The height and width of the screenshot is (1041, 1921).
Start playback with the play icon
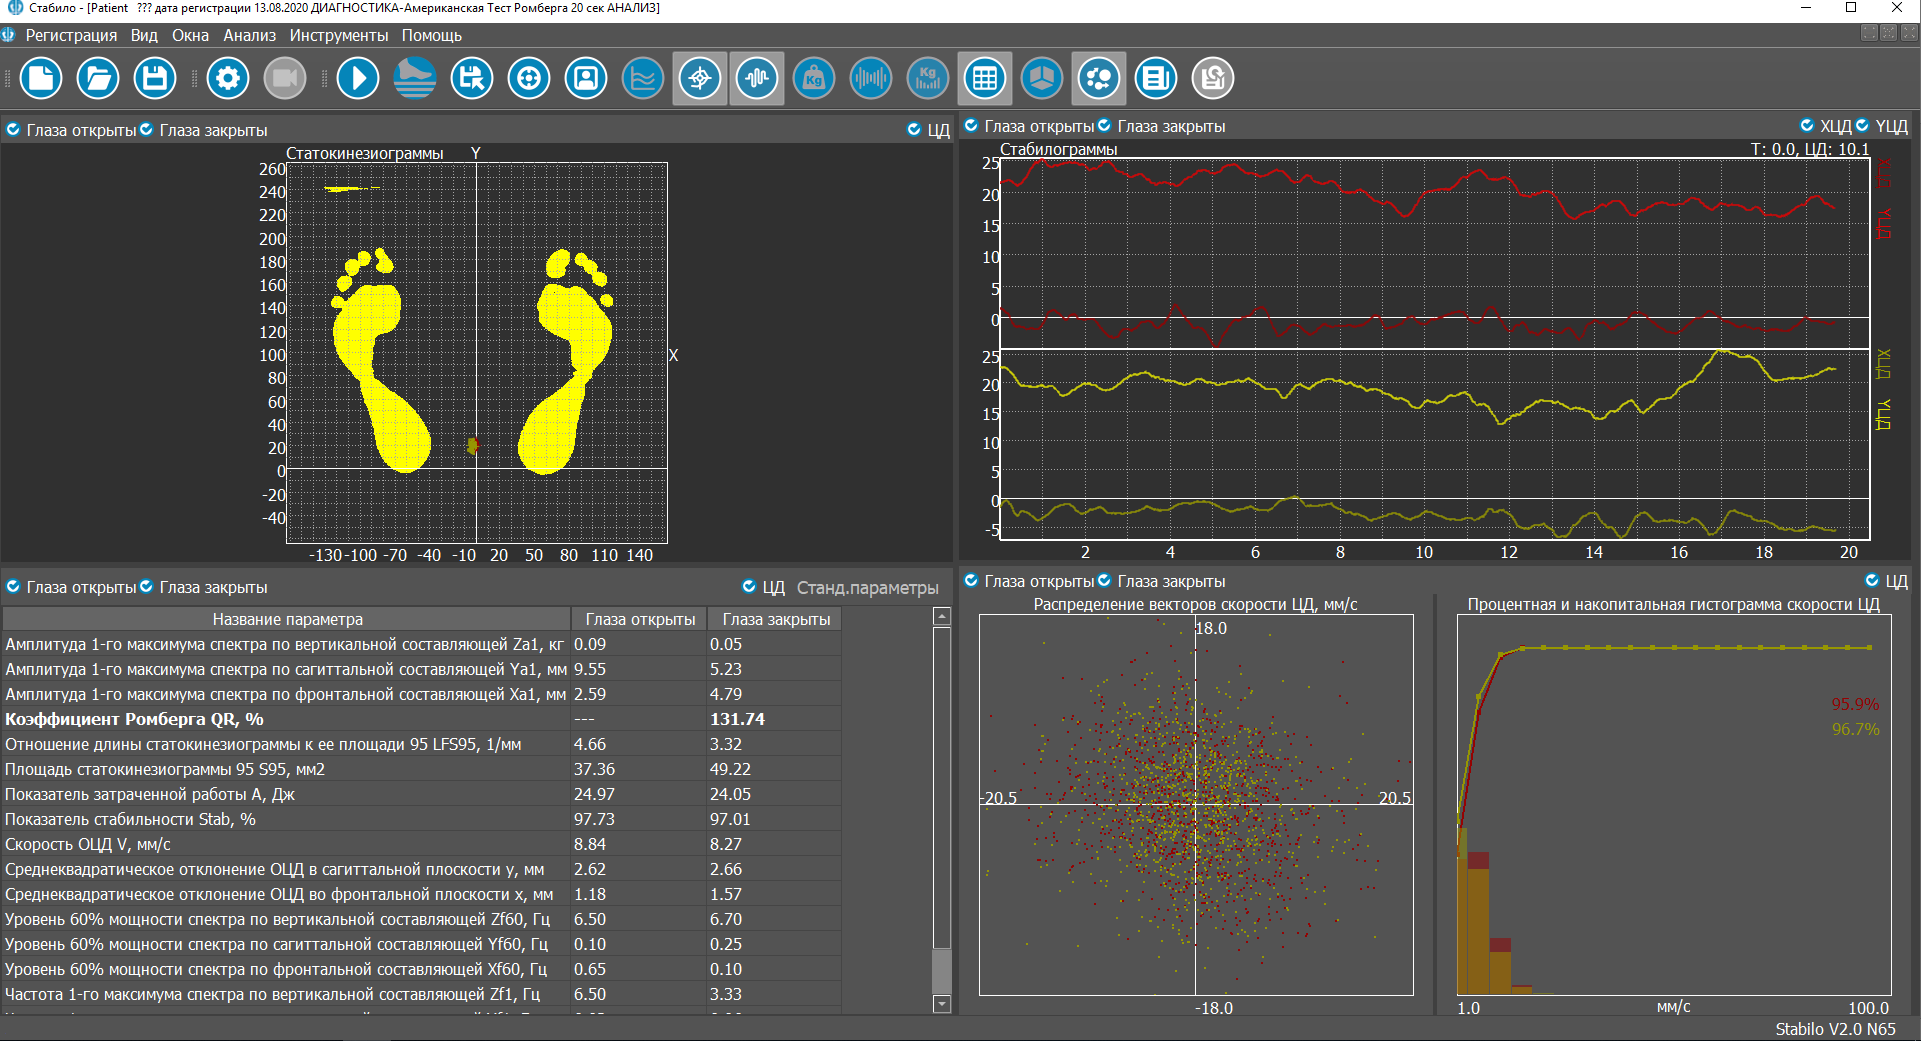pos(358,78)
